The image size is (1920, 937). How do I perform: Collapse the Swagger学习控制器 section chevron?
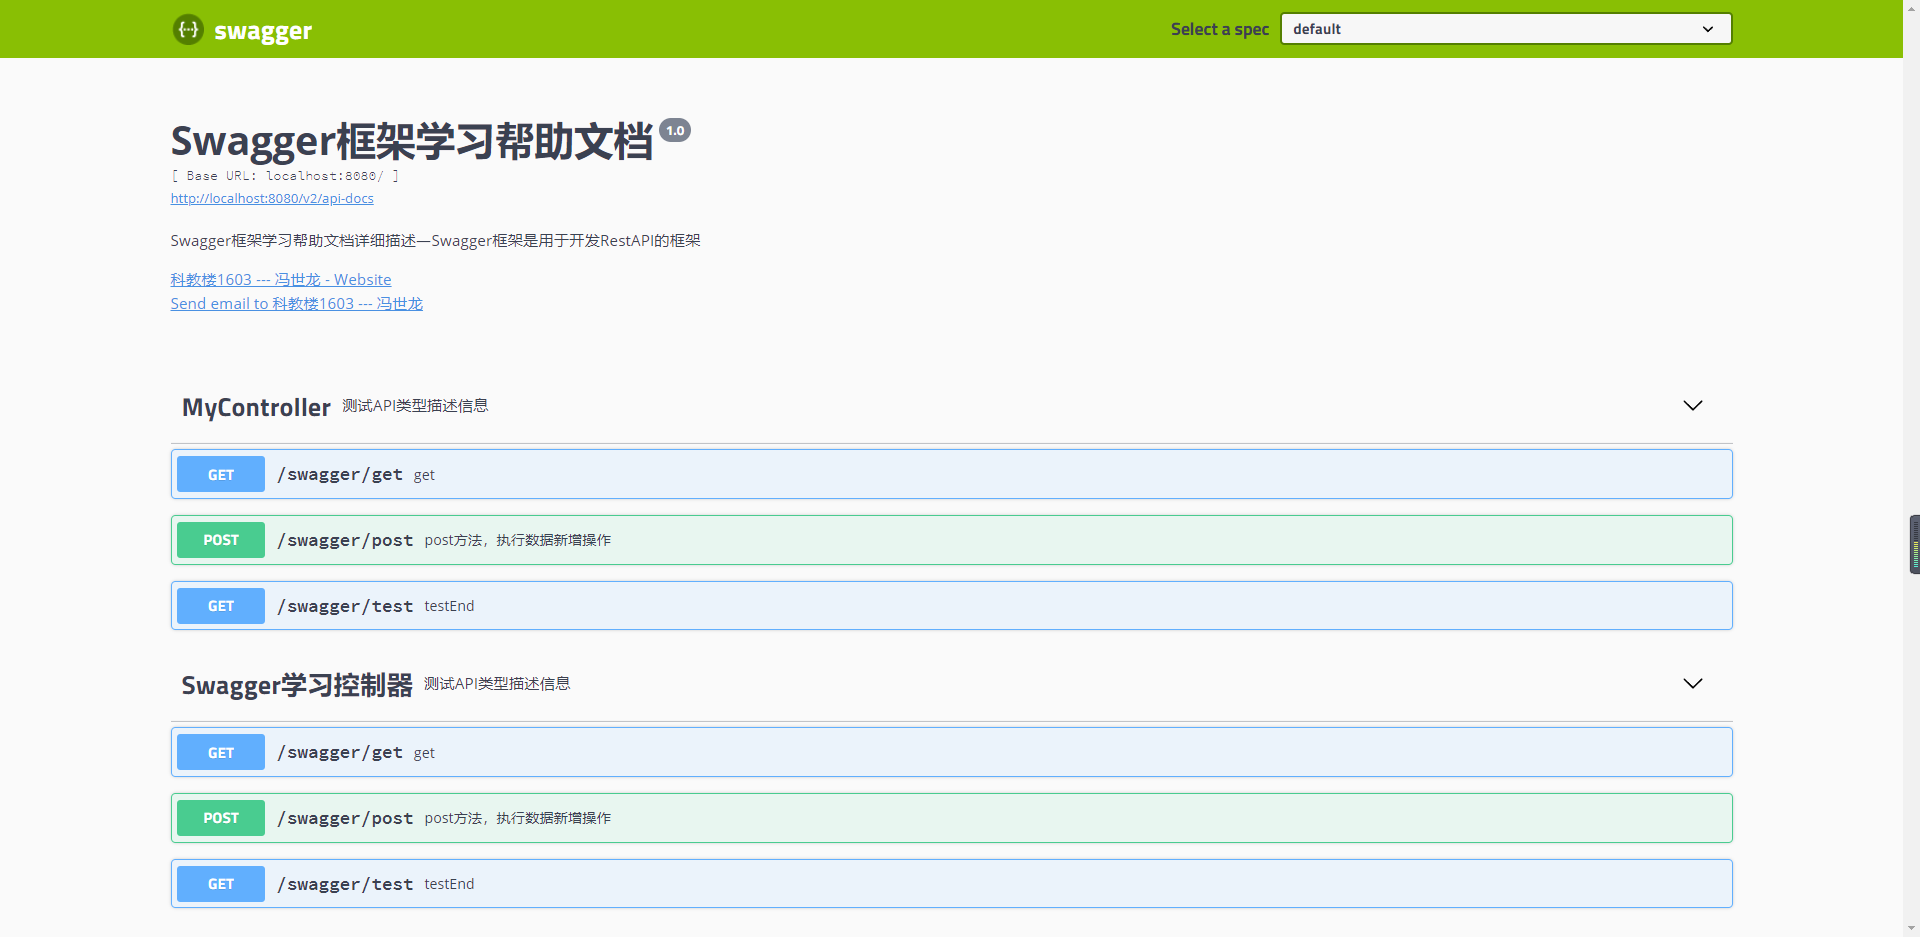[x=1692, y=684]
